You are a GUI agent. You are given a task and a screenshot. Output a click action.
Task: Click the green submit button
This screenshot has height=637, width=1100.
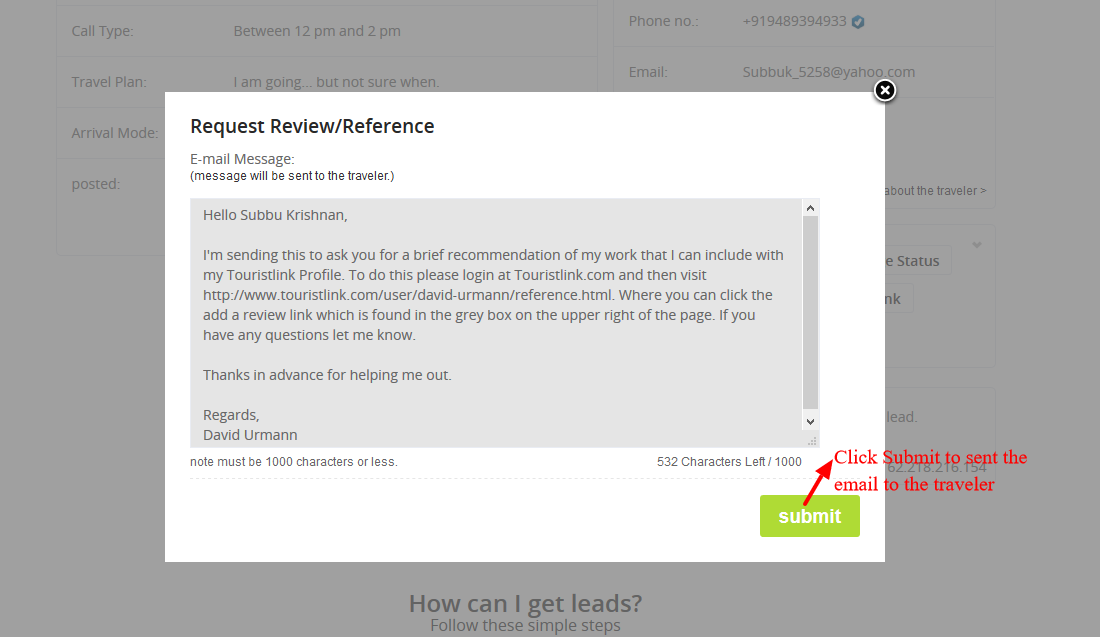tap(810, 516)
